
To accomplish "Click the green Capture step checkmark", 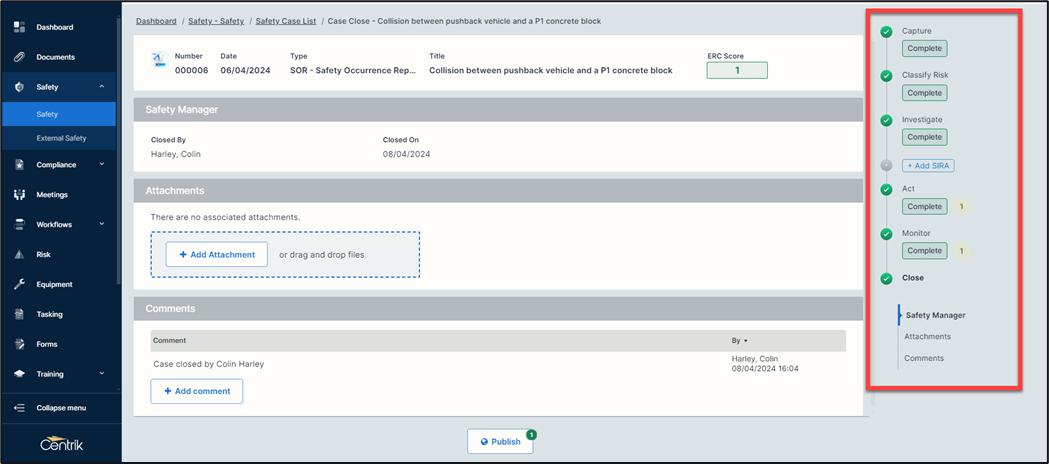I will pos(886,32).
